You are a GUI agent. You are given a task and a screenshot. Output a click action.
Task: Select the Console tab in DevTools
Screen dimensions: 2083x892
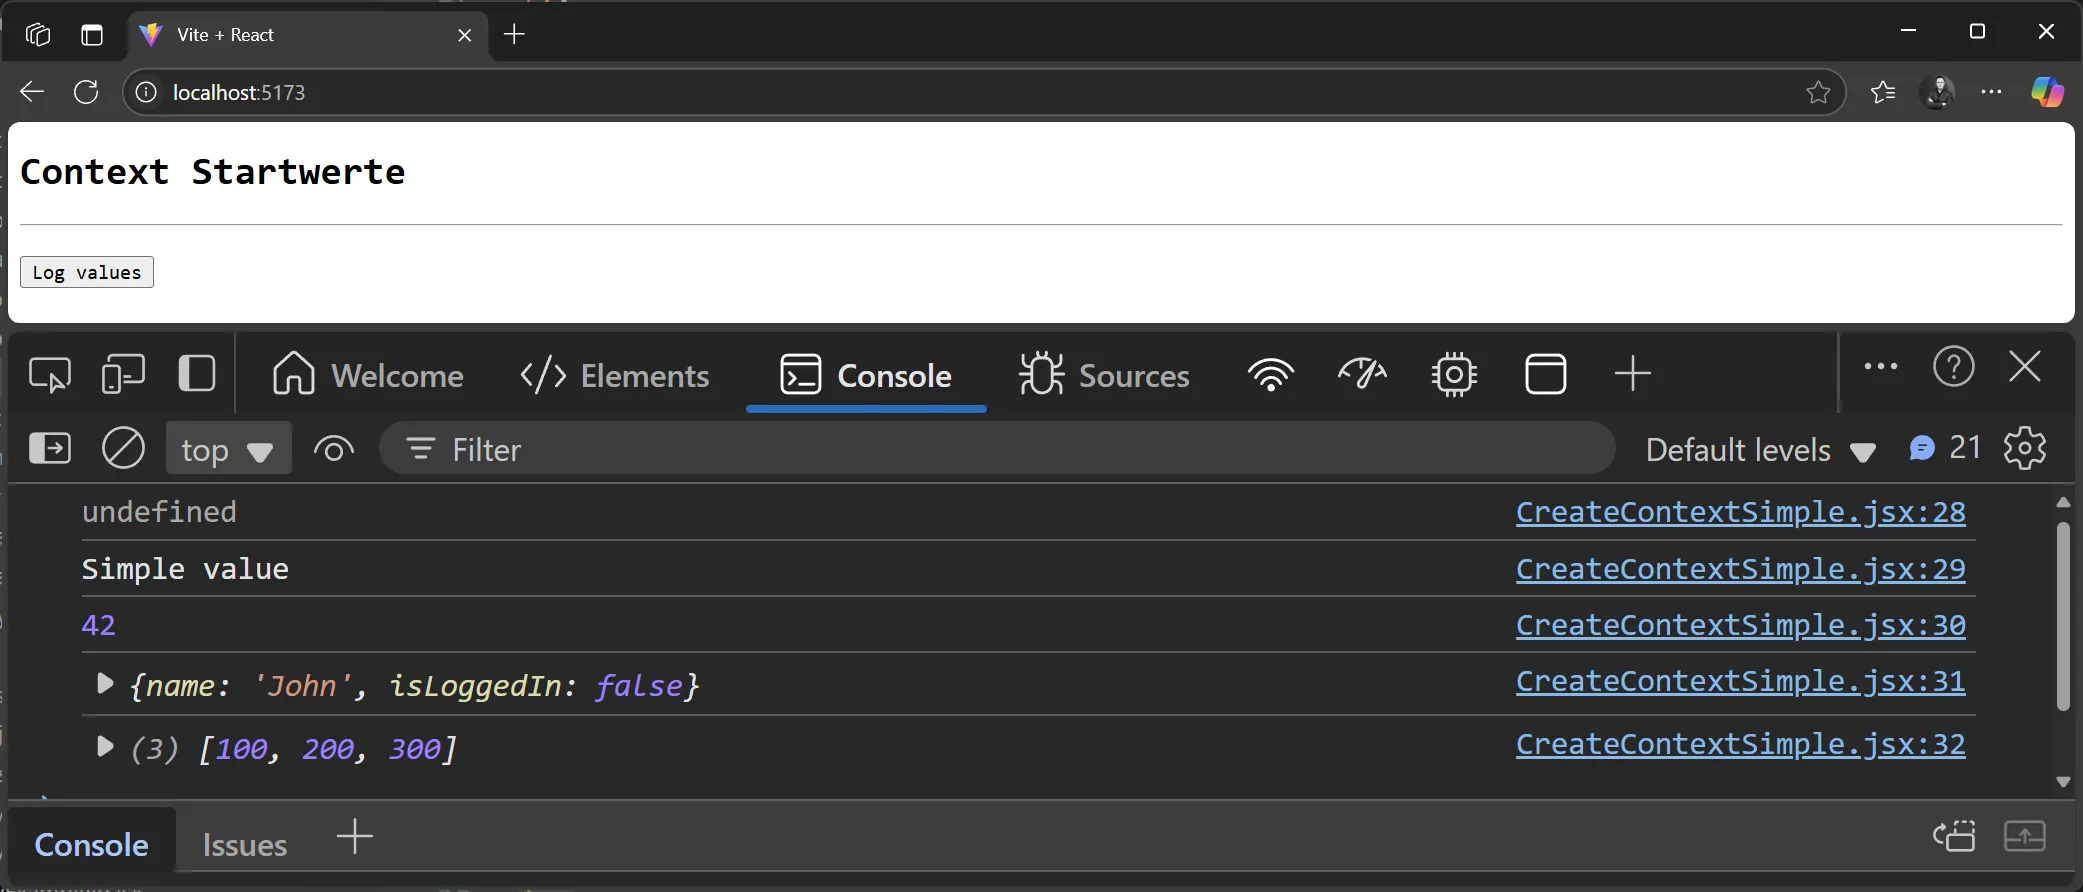click(x=866, y=375)
